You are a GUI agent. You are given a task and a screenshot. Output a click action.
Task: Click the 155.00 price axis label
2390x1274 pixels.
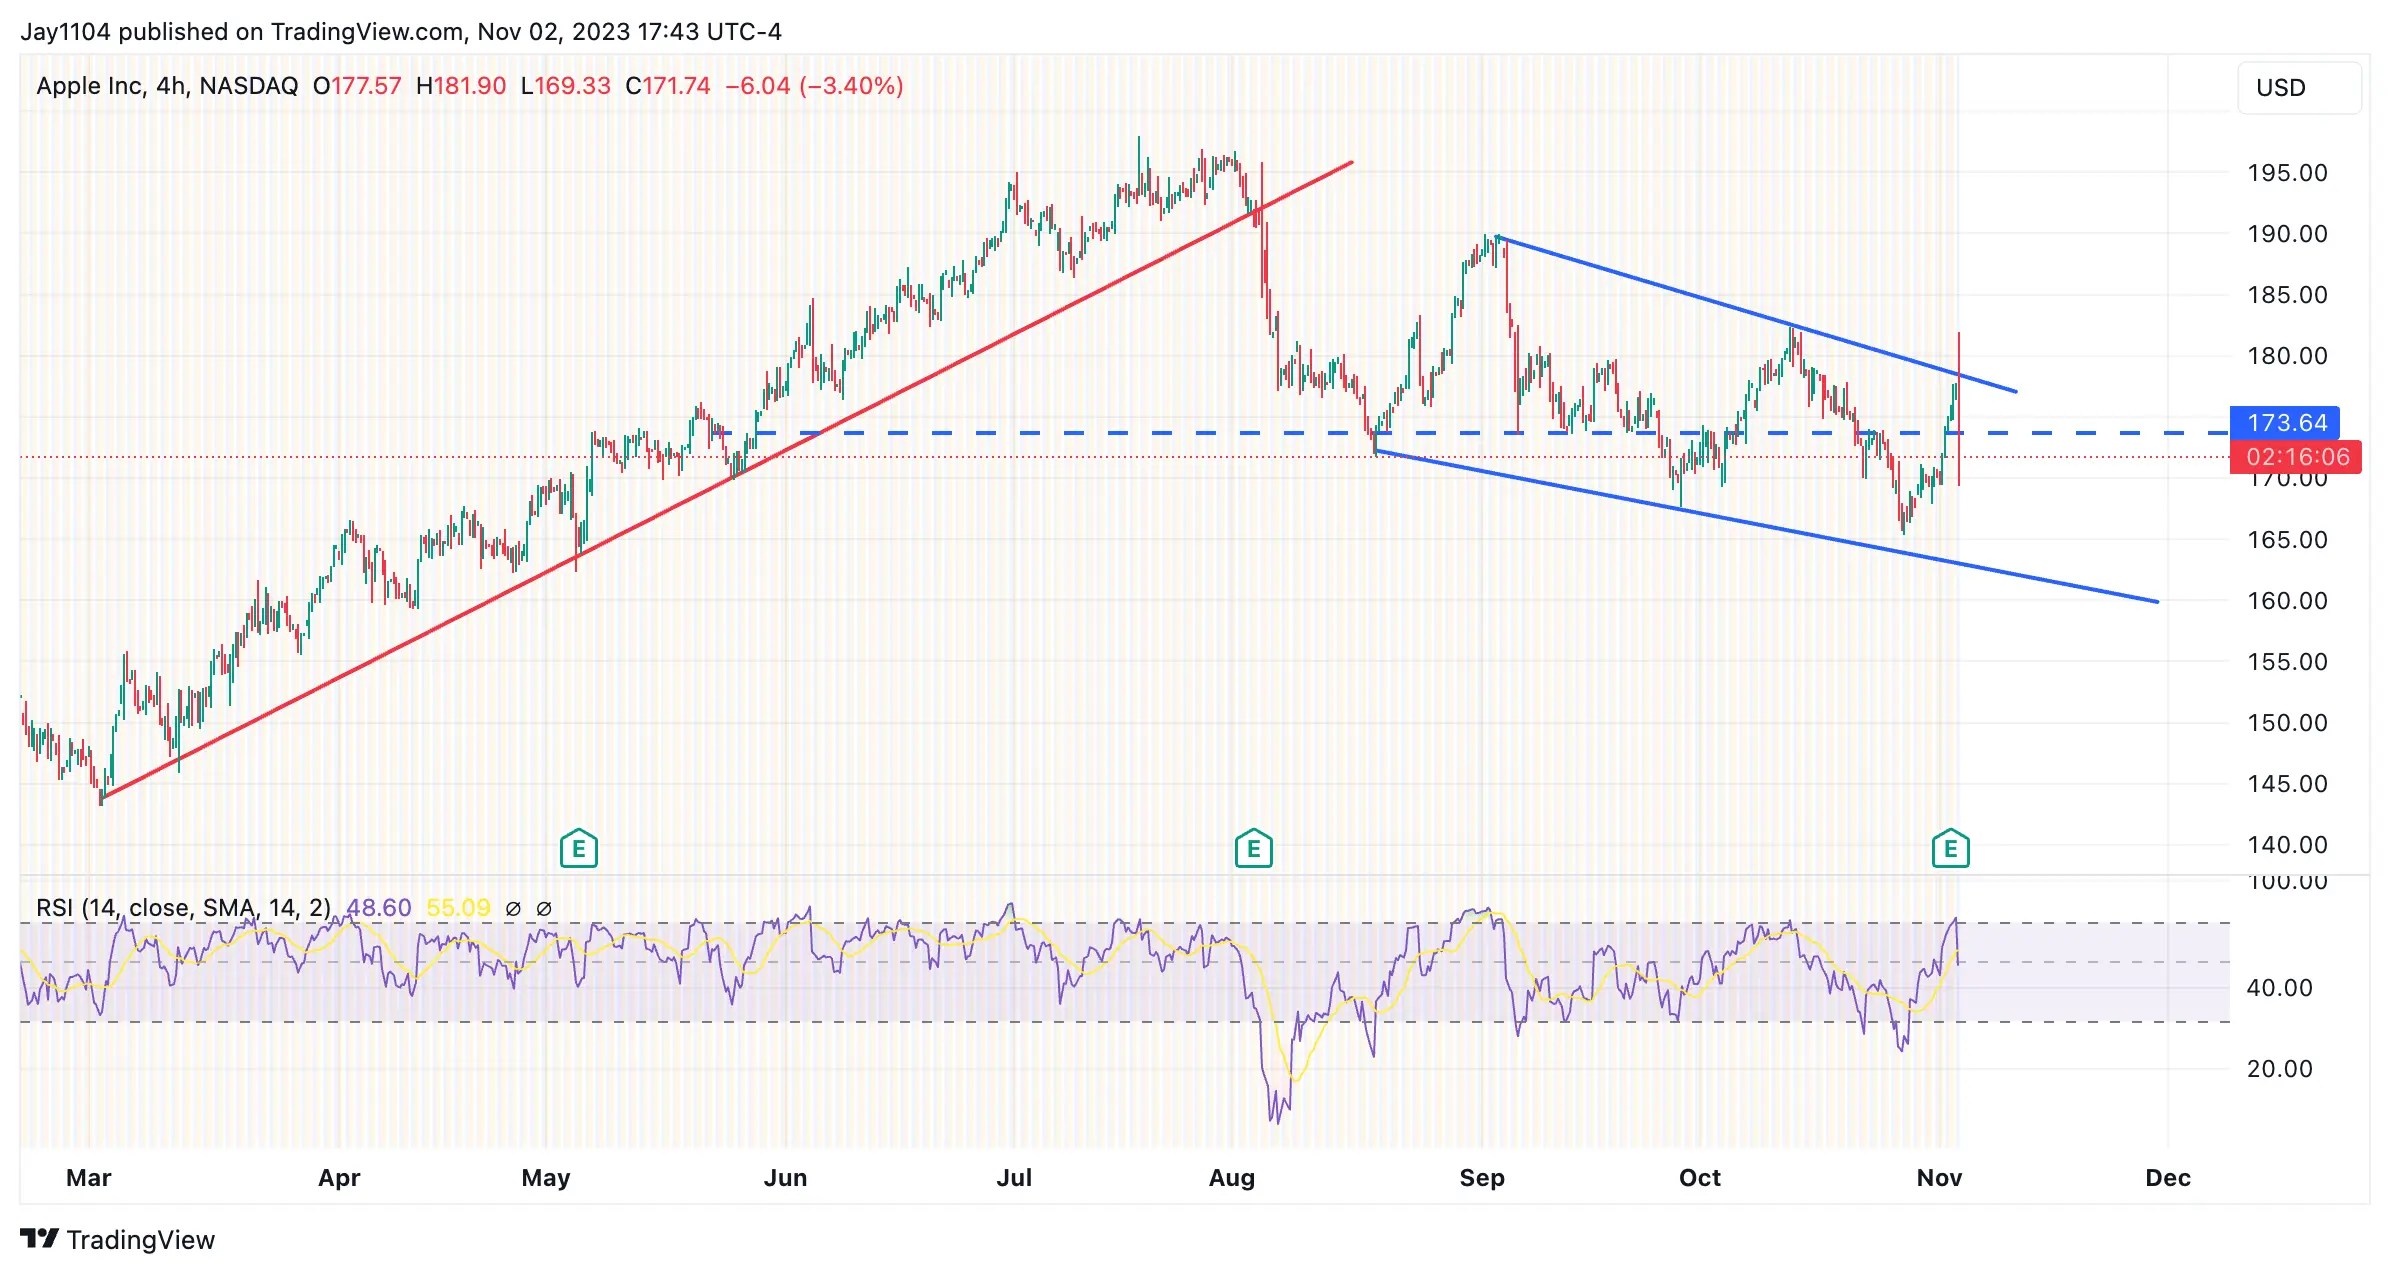point(2287,662)
